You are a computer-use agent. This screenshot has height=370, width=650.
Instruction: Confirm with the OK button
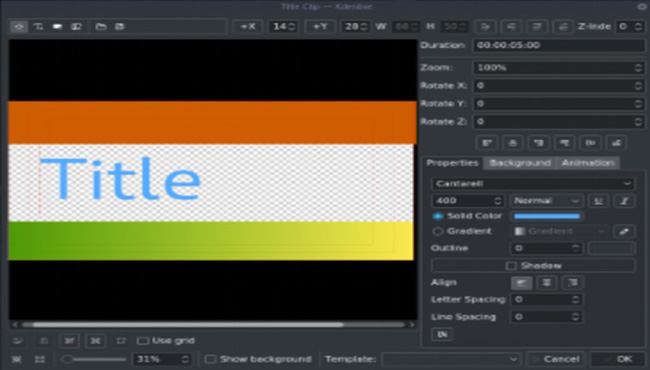click(x=618, y=359)
